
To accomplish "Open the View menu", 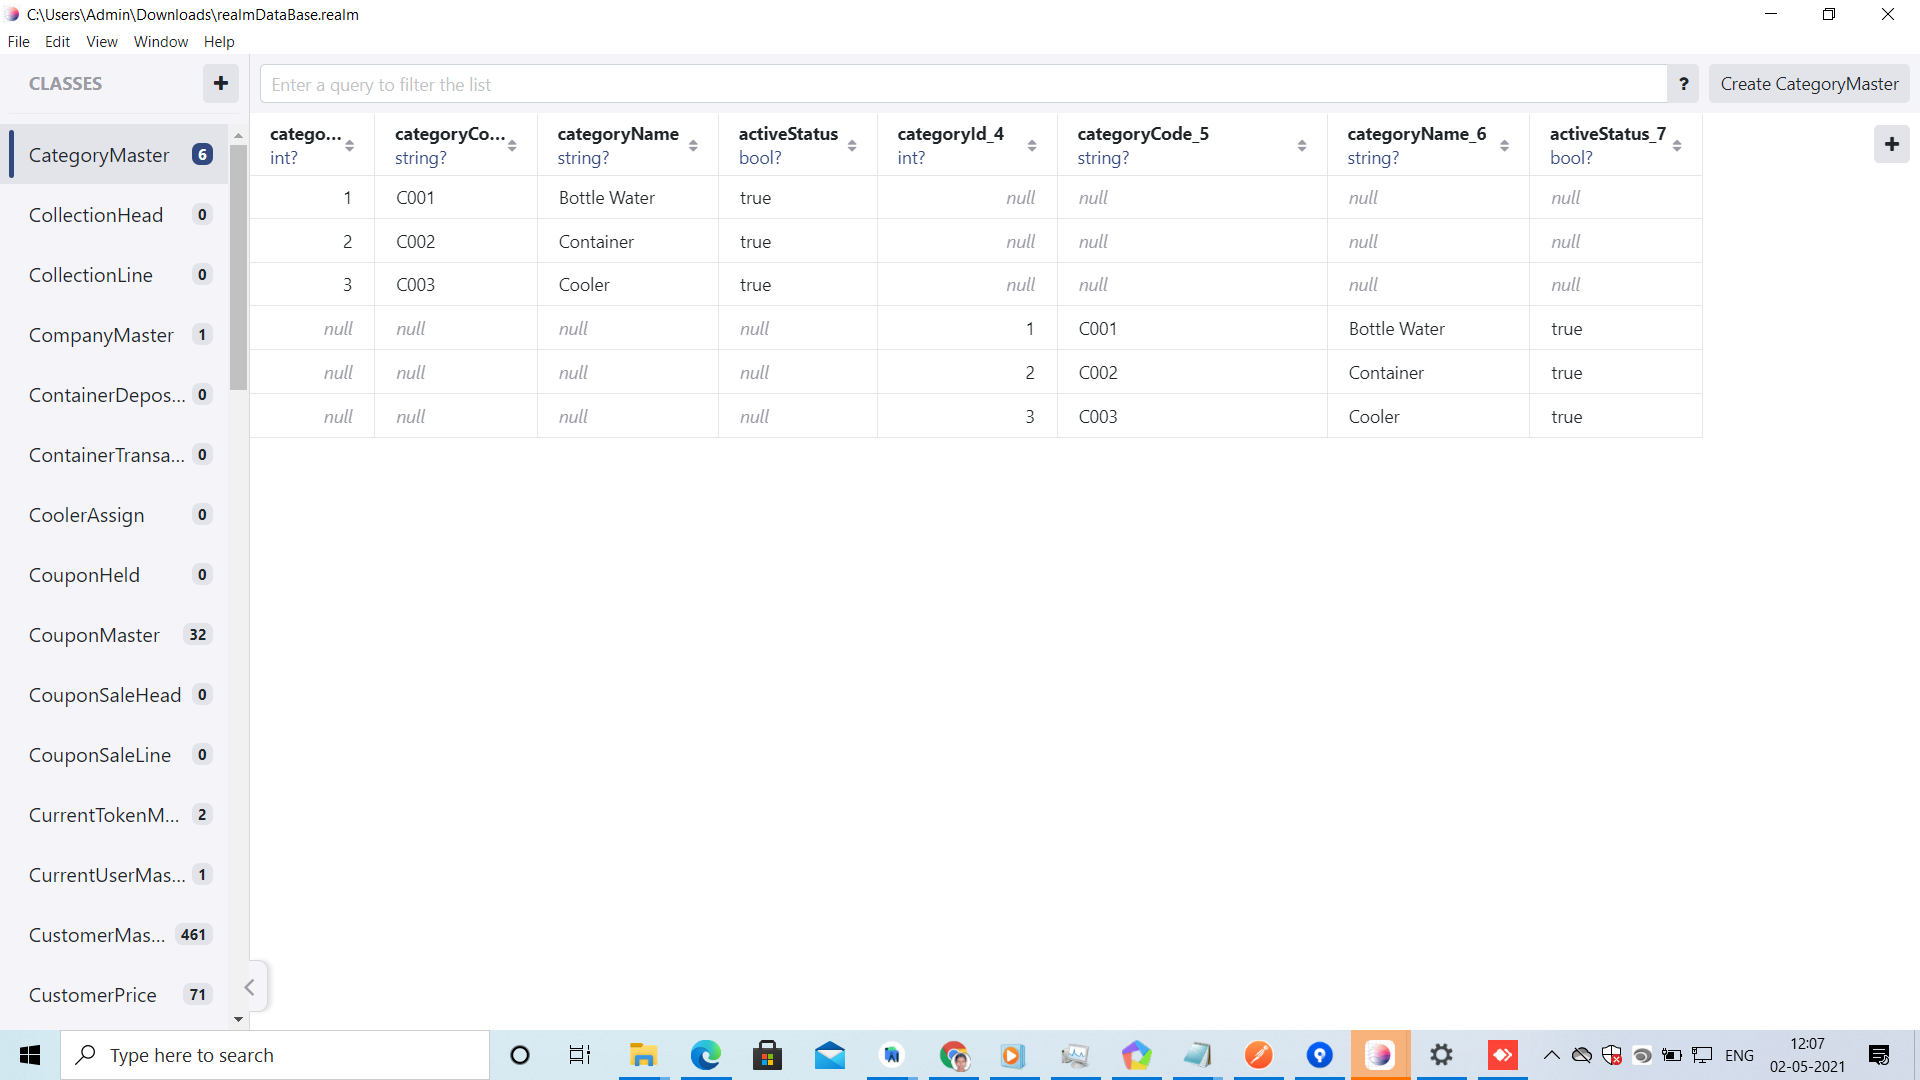I will pyautogui.click(x=101, y=41).
